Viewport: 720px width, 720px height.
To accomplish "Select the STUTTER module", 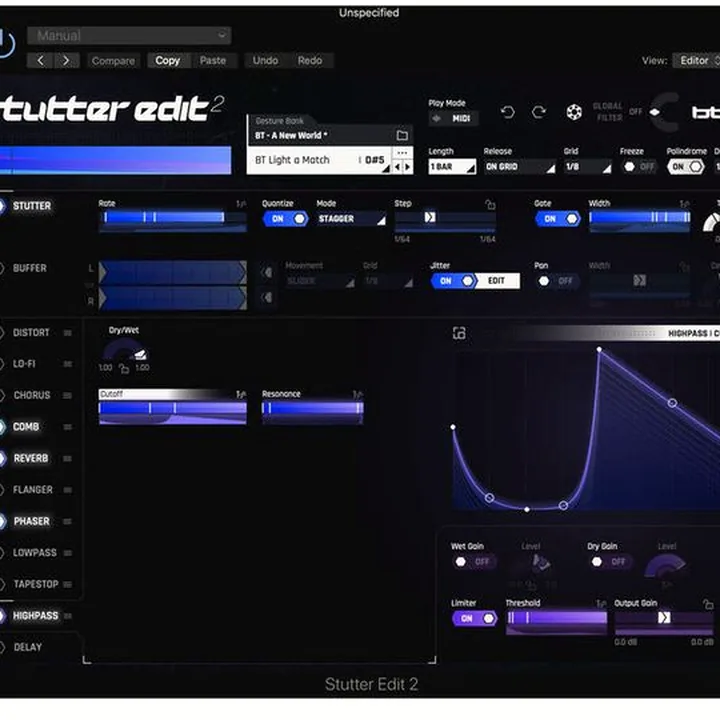I will pyautogui.click(x=32, y=206).
